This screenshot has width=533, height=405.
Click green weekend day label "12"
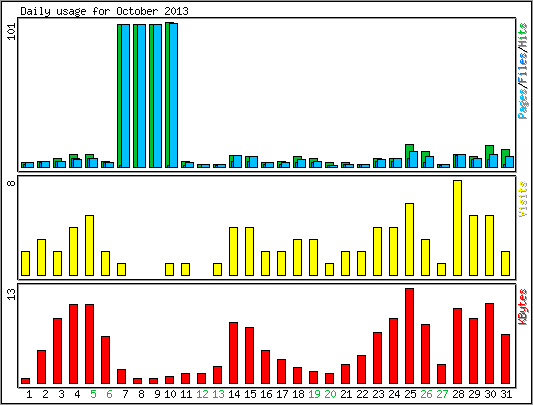point(202,394)
